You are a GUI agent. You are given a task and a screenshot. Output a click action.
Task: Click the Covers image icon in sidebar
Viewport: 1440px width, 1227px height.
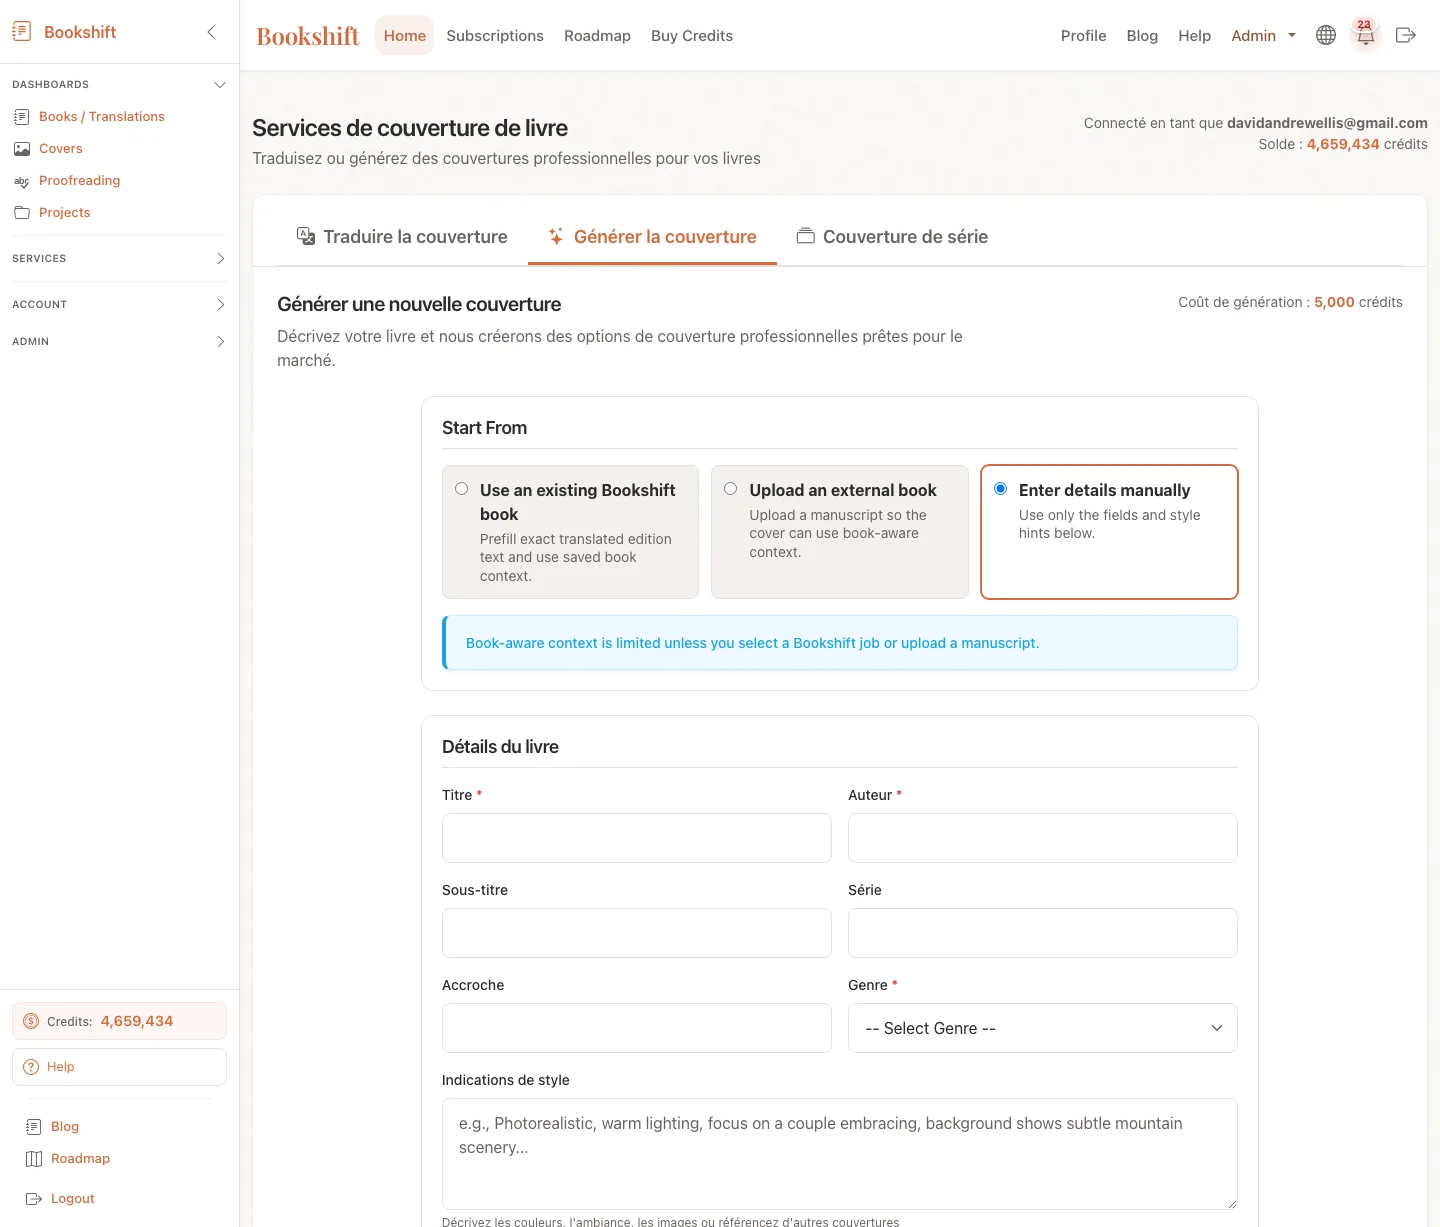[x=22, y=149]
